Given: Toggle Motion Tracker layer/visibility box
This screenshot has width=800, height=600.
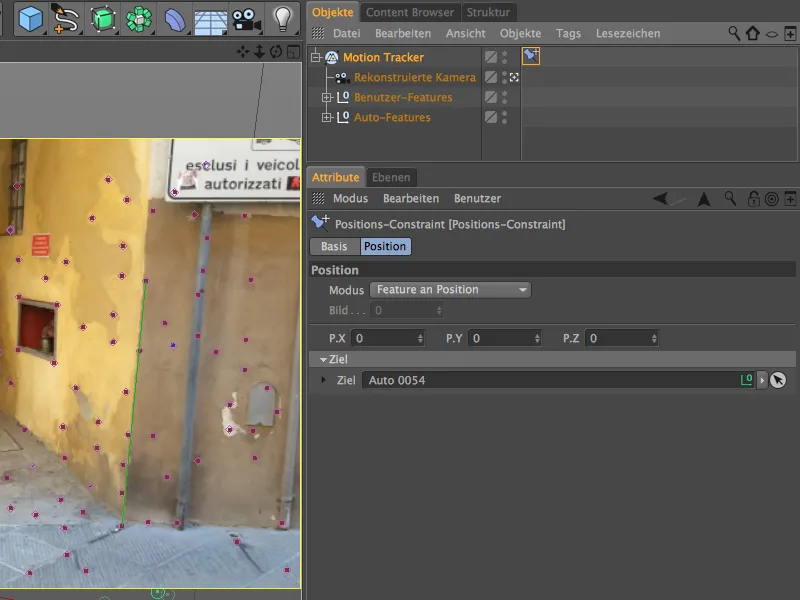Looking at the screenshot, I should click(x=491, y=57).
